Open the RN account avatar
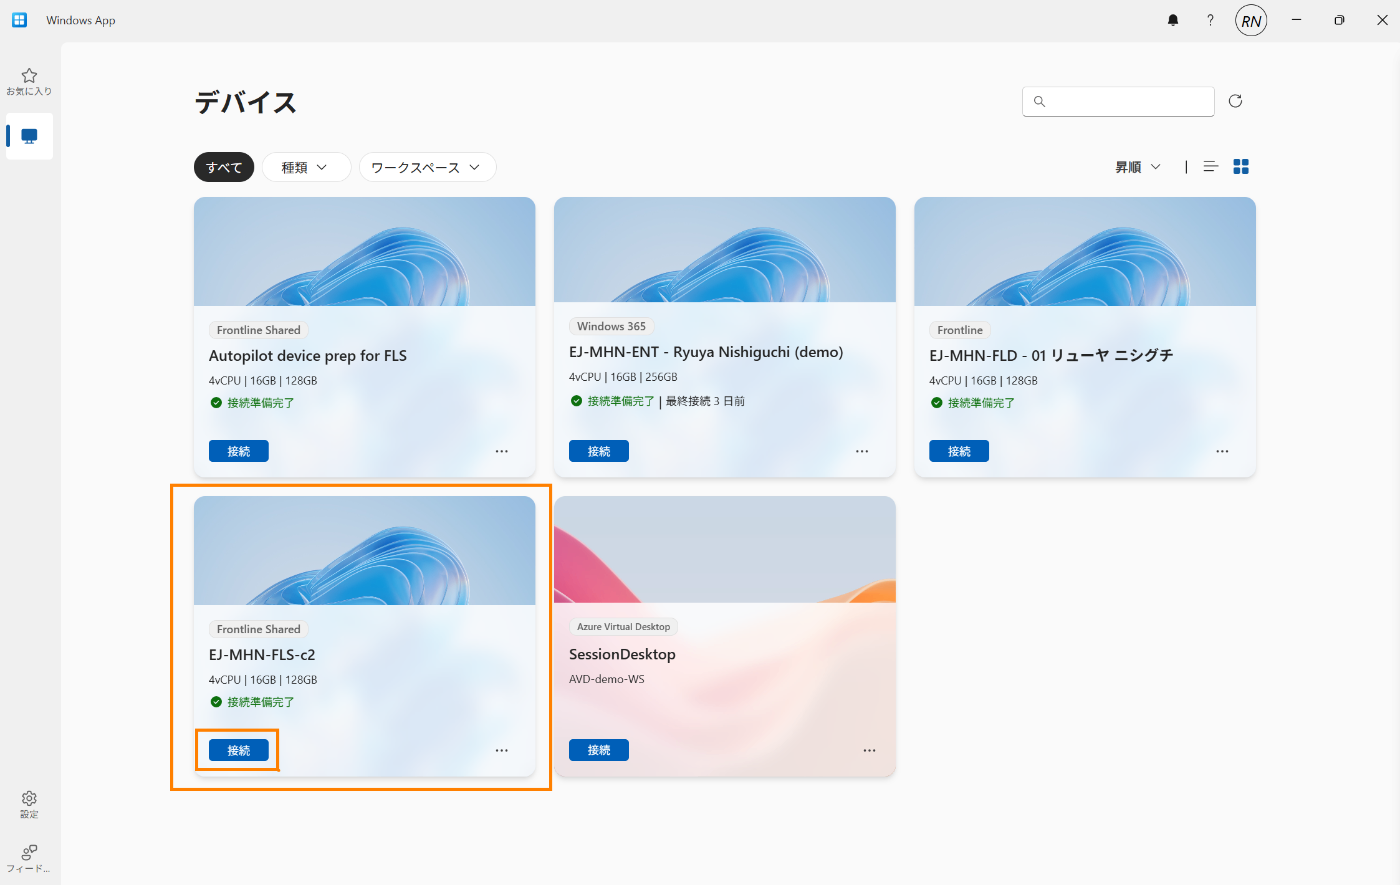Screen dimensions: 1400x885 point(1251,20)
